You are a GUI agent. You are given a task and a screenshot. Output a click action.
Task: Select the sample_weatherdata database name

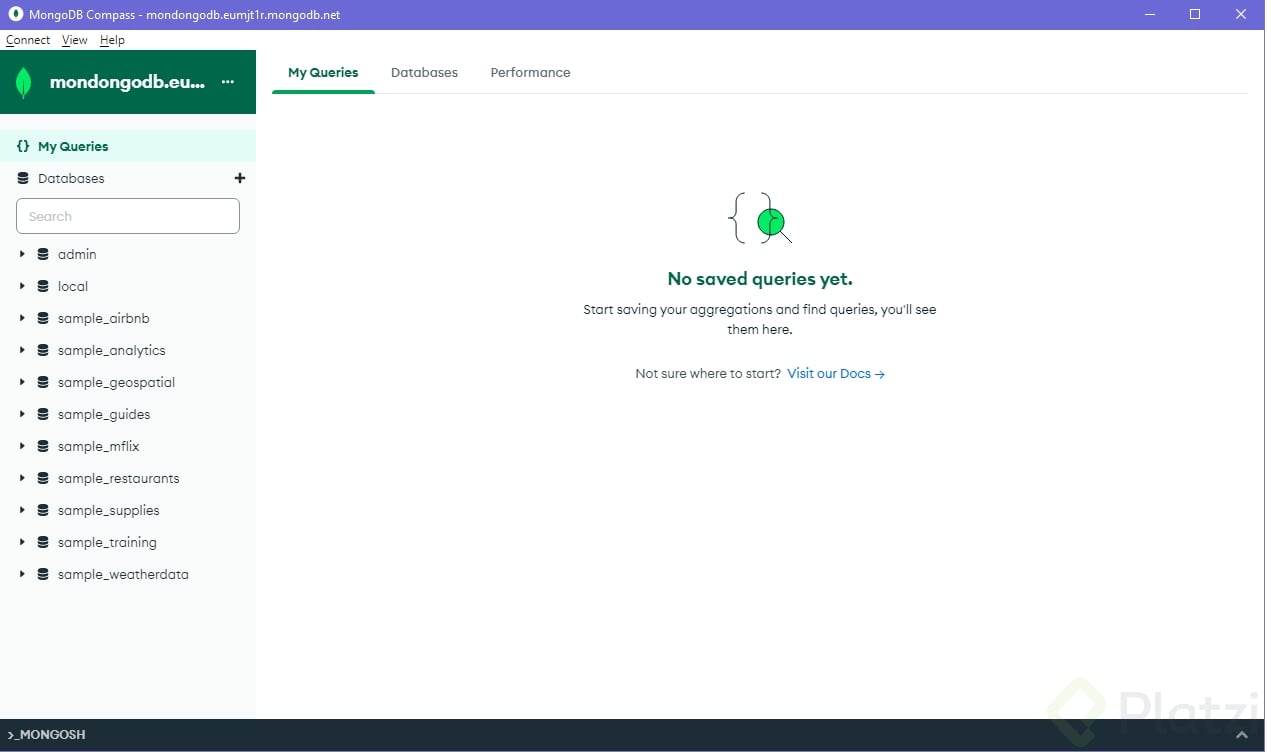123,574
